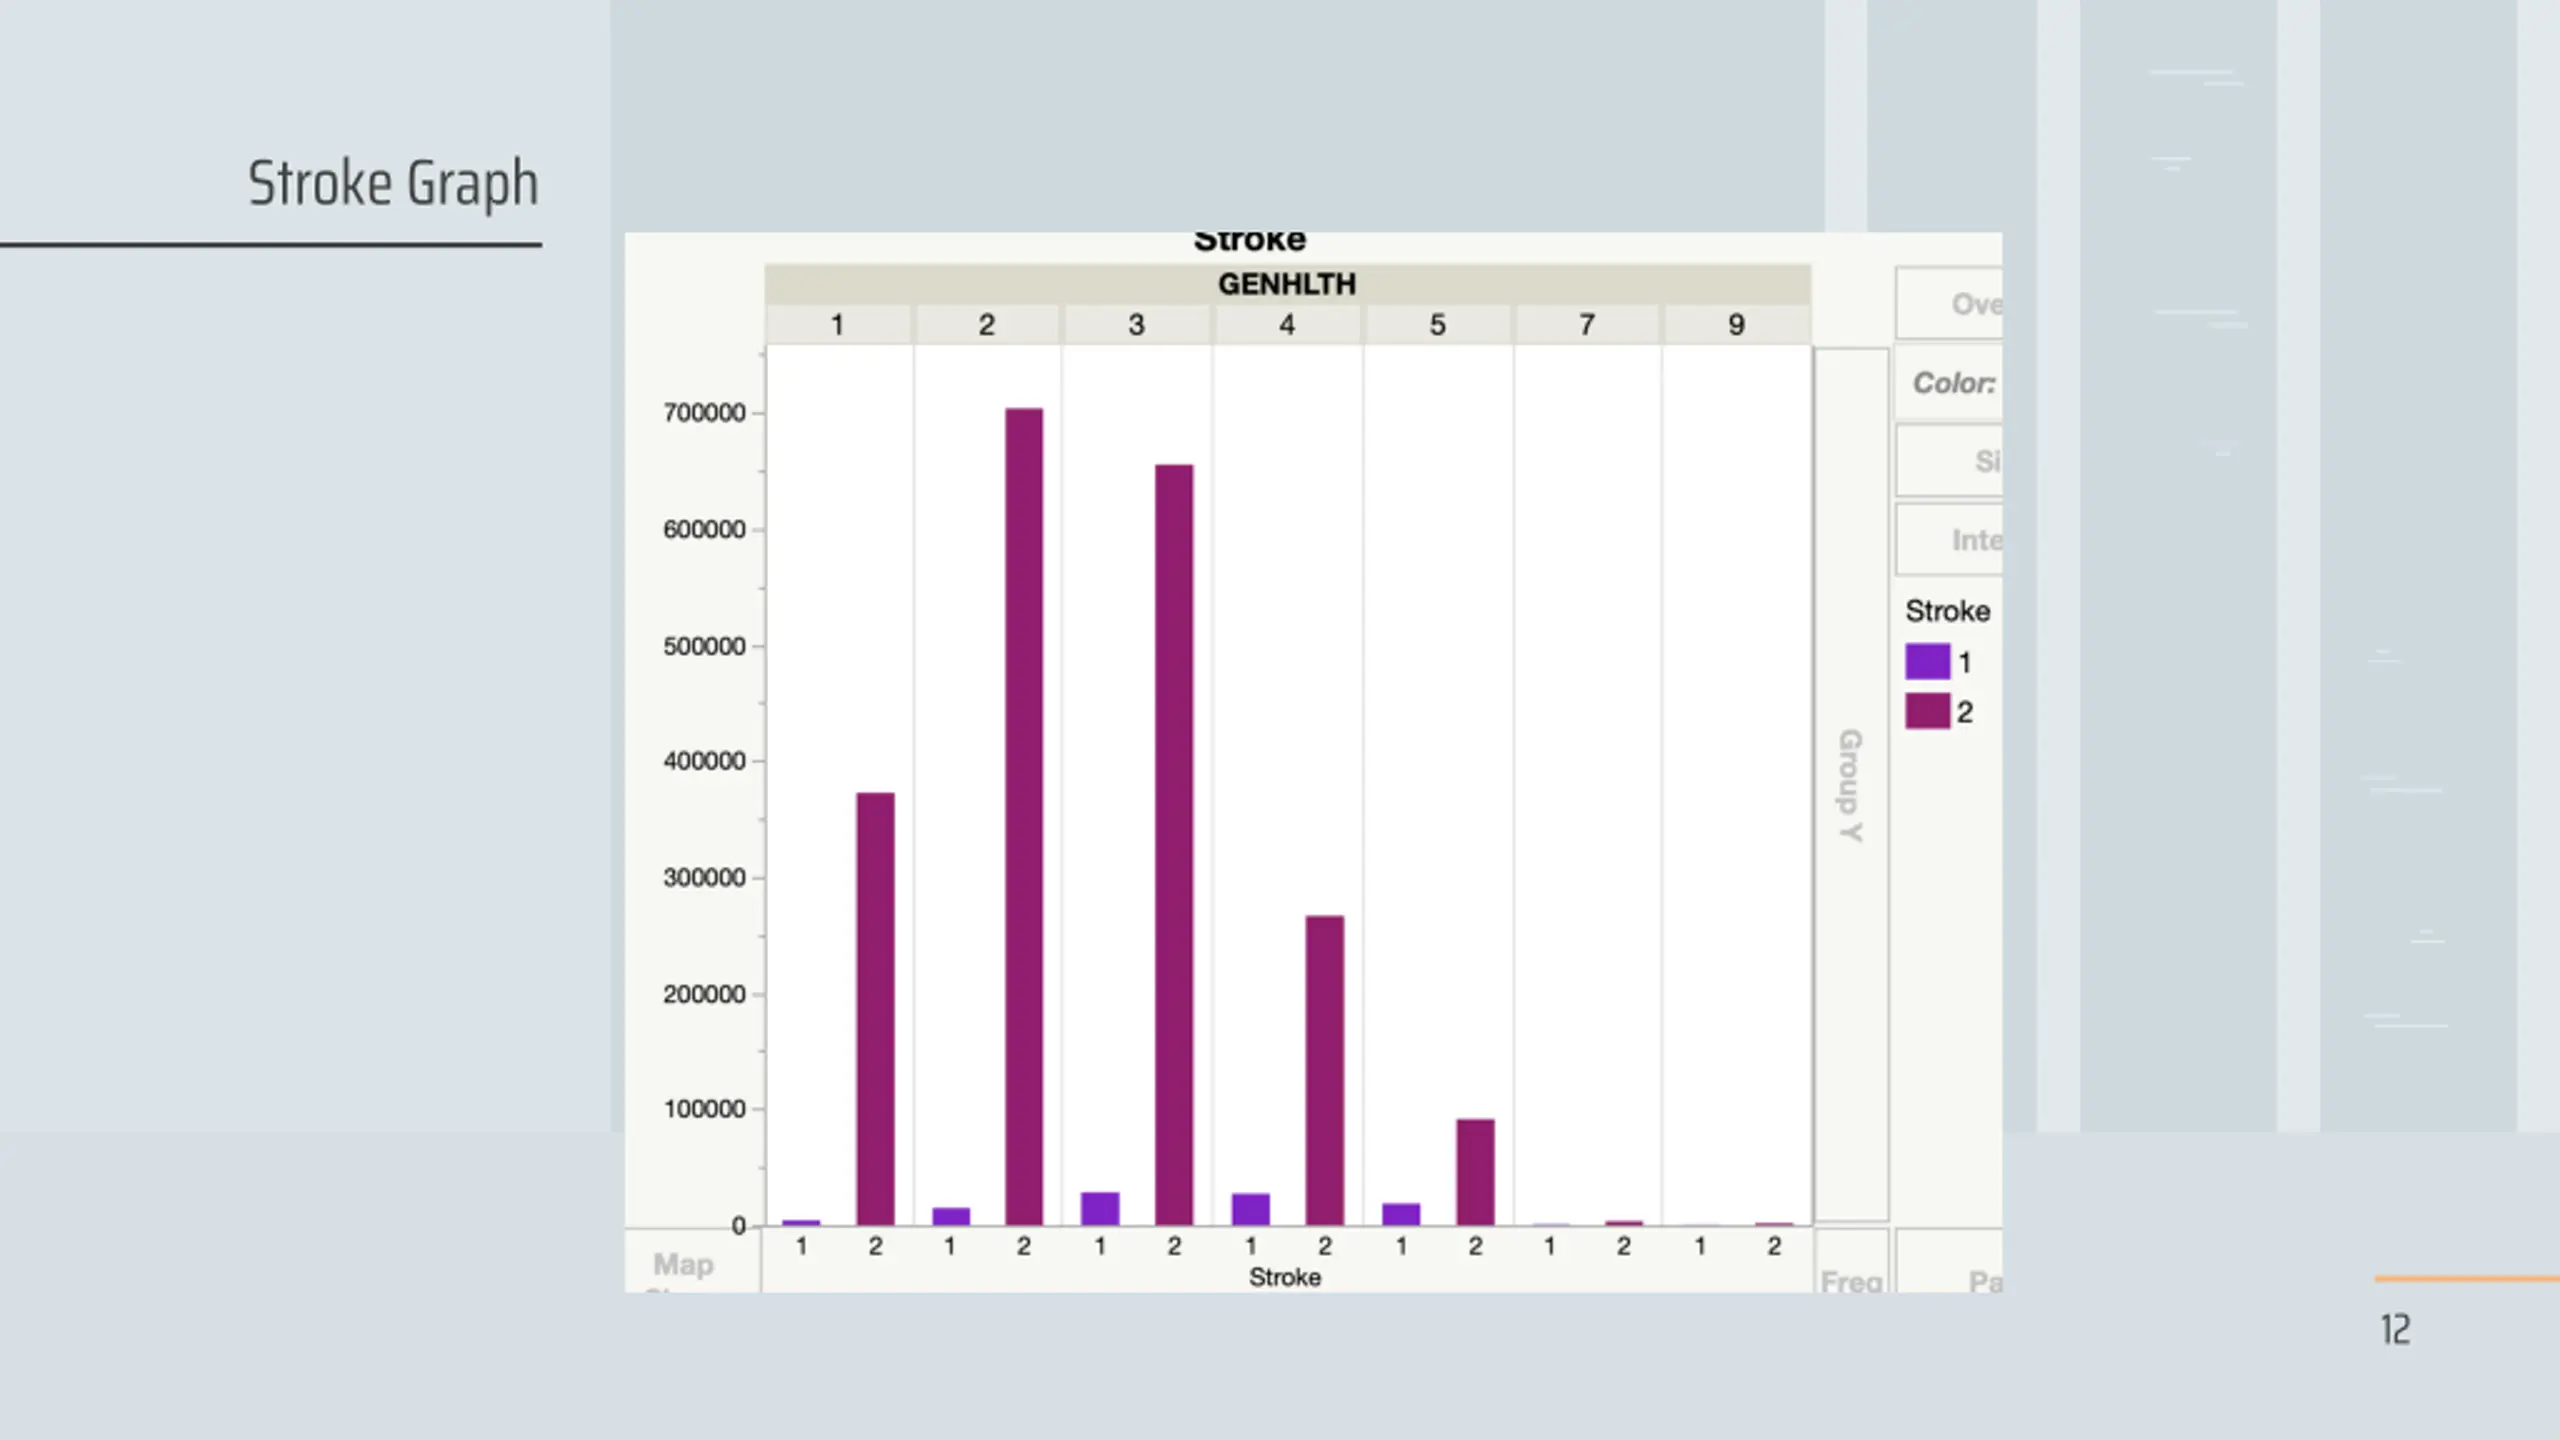The height and width of the screenshot is (1440, 2560).
Task: Click the Stroke Graph slide title
Action: coord(392,184)
